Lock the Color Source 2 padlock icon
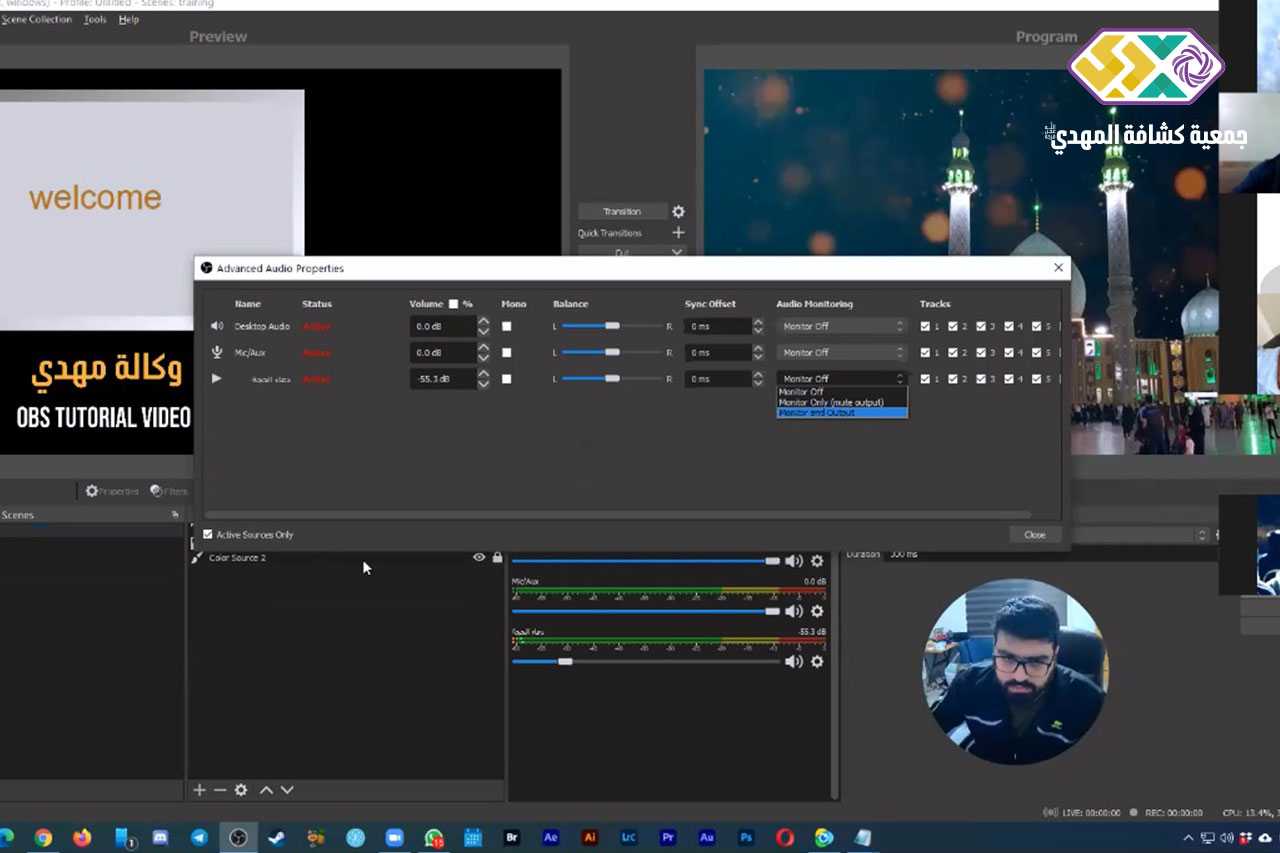 (x=497, y=558)
